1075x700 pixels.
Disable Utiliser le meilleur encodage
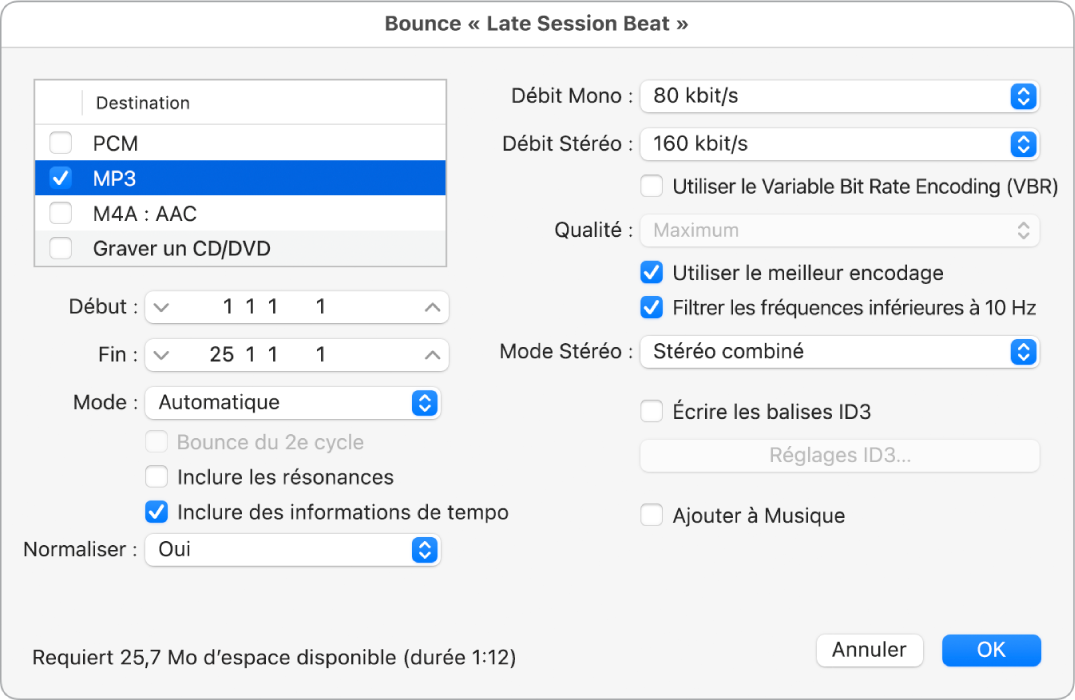[651, 272]
